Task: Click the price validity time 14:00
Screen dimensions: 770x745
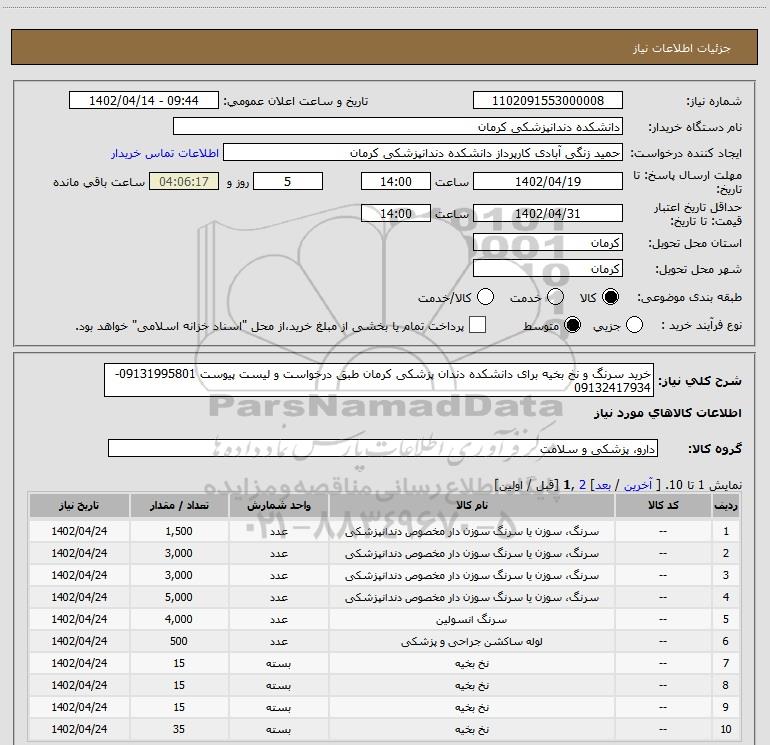Action: coord(396,214)
